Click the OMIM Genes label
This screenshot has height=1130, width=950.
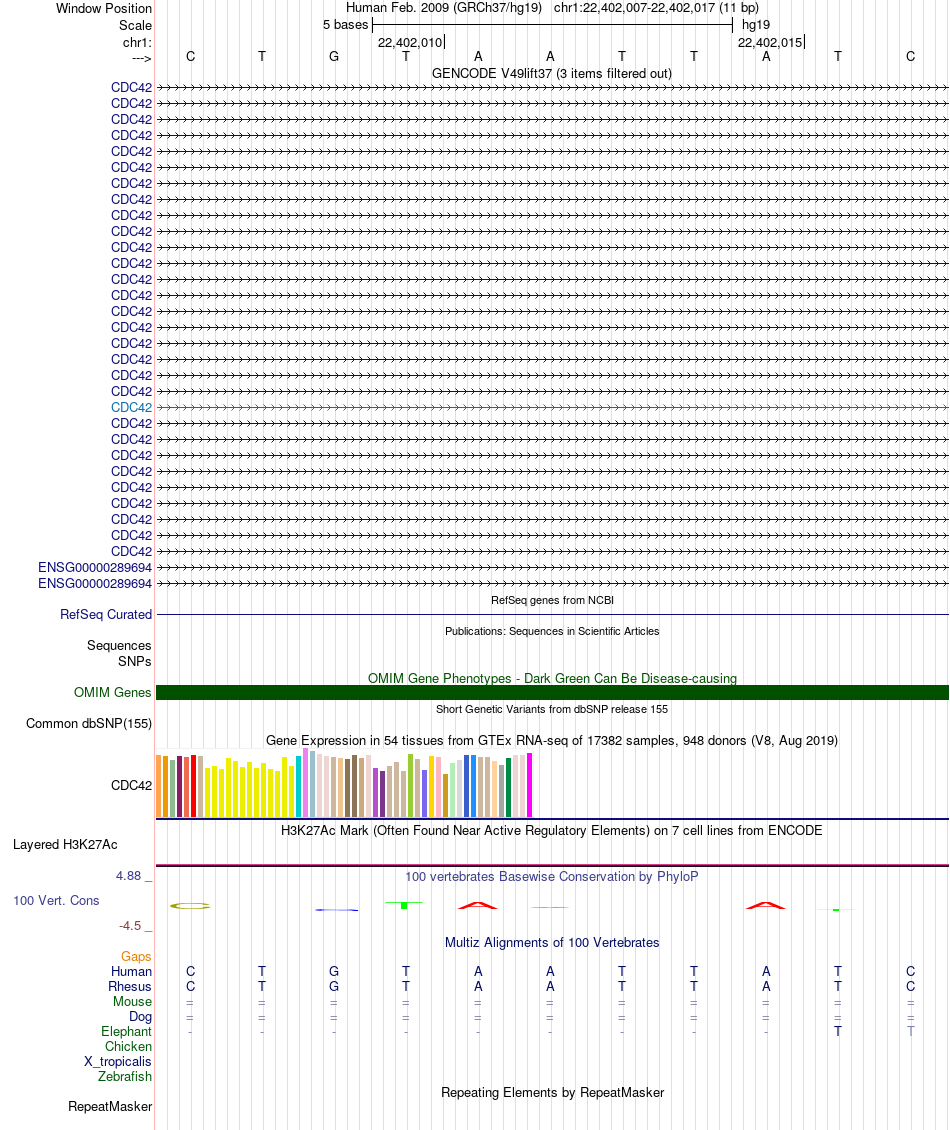point(112,693)
